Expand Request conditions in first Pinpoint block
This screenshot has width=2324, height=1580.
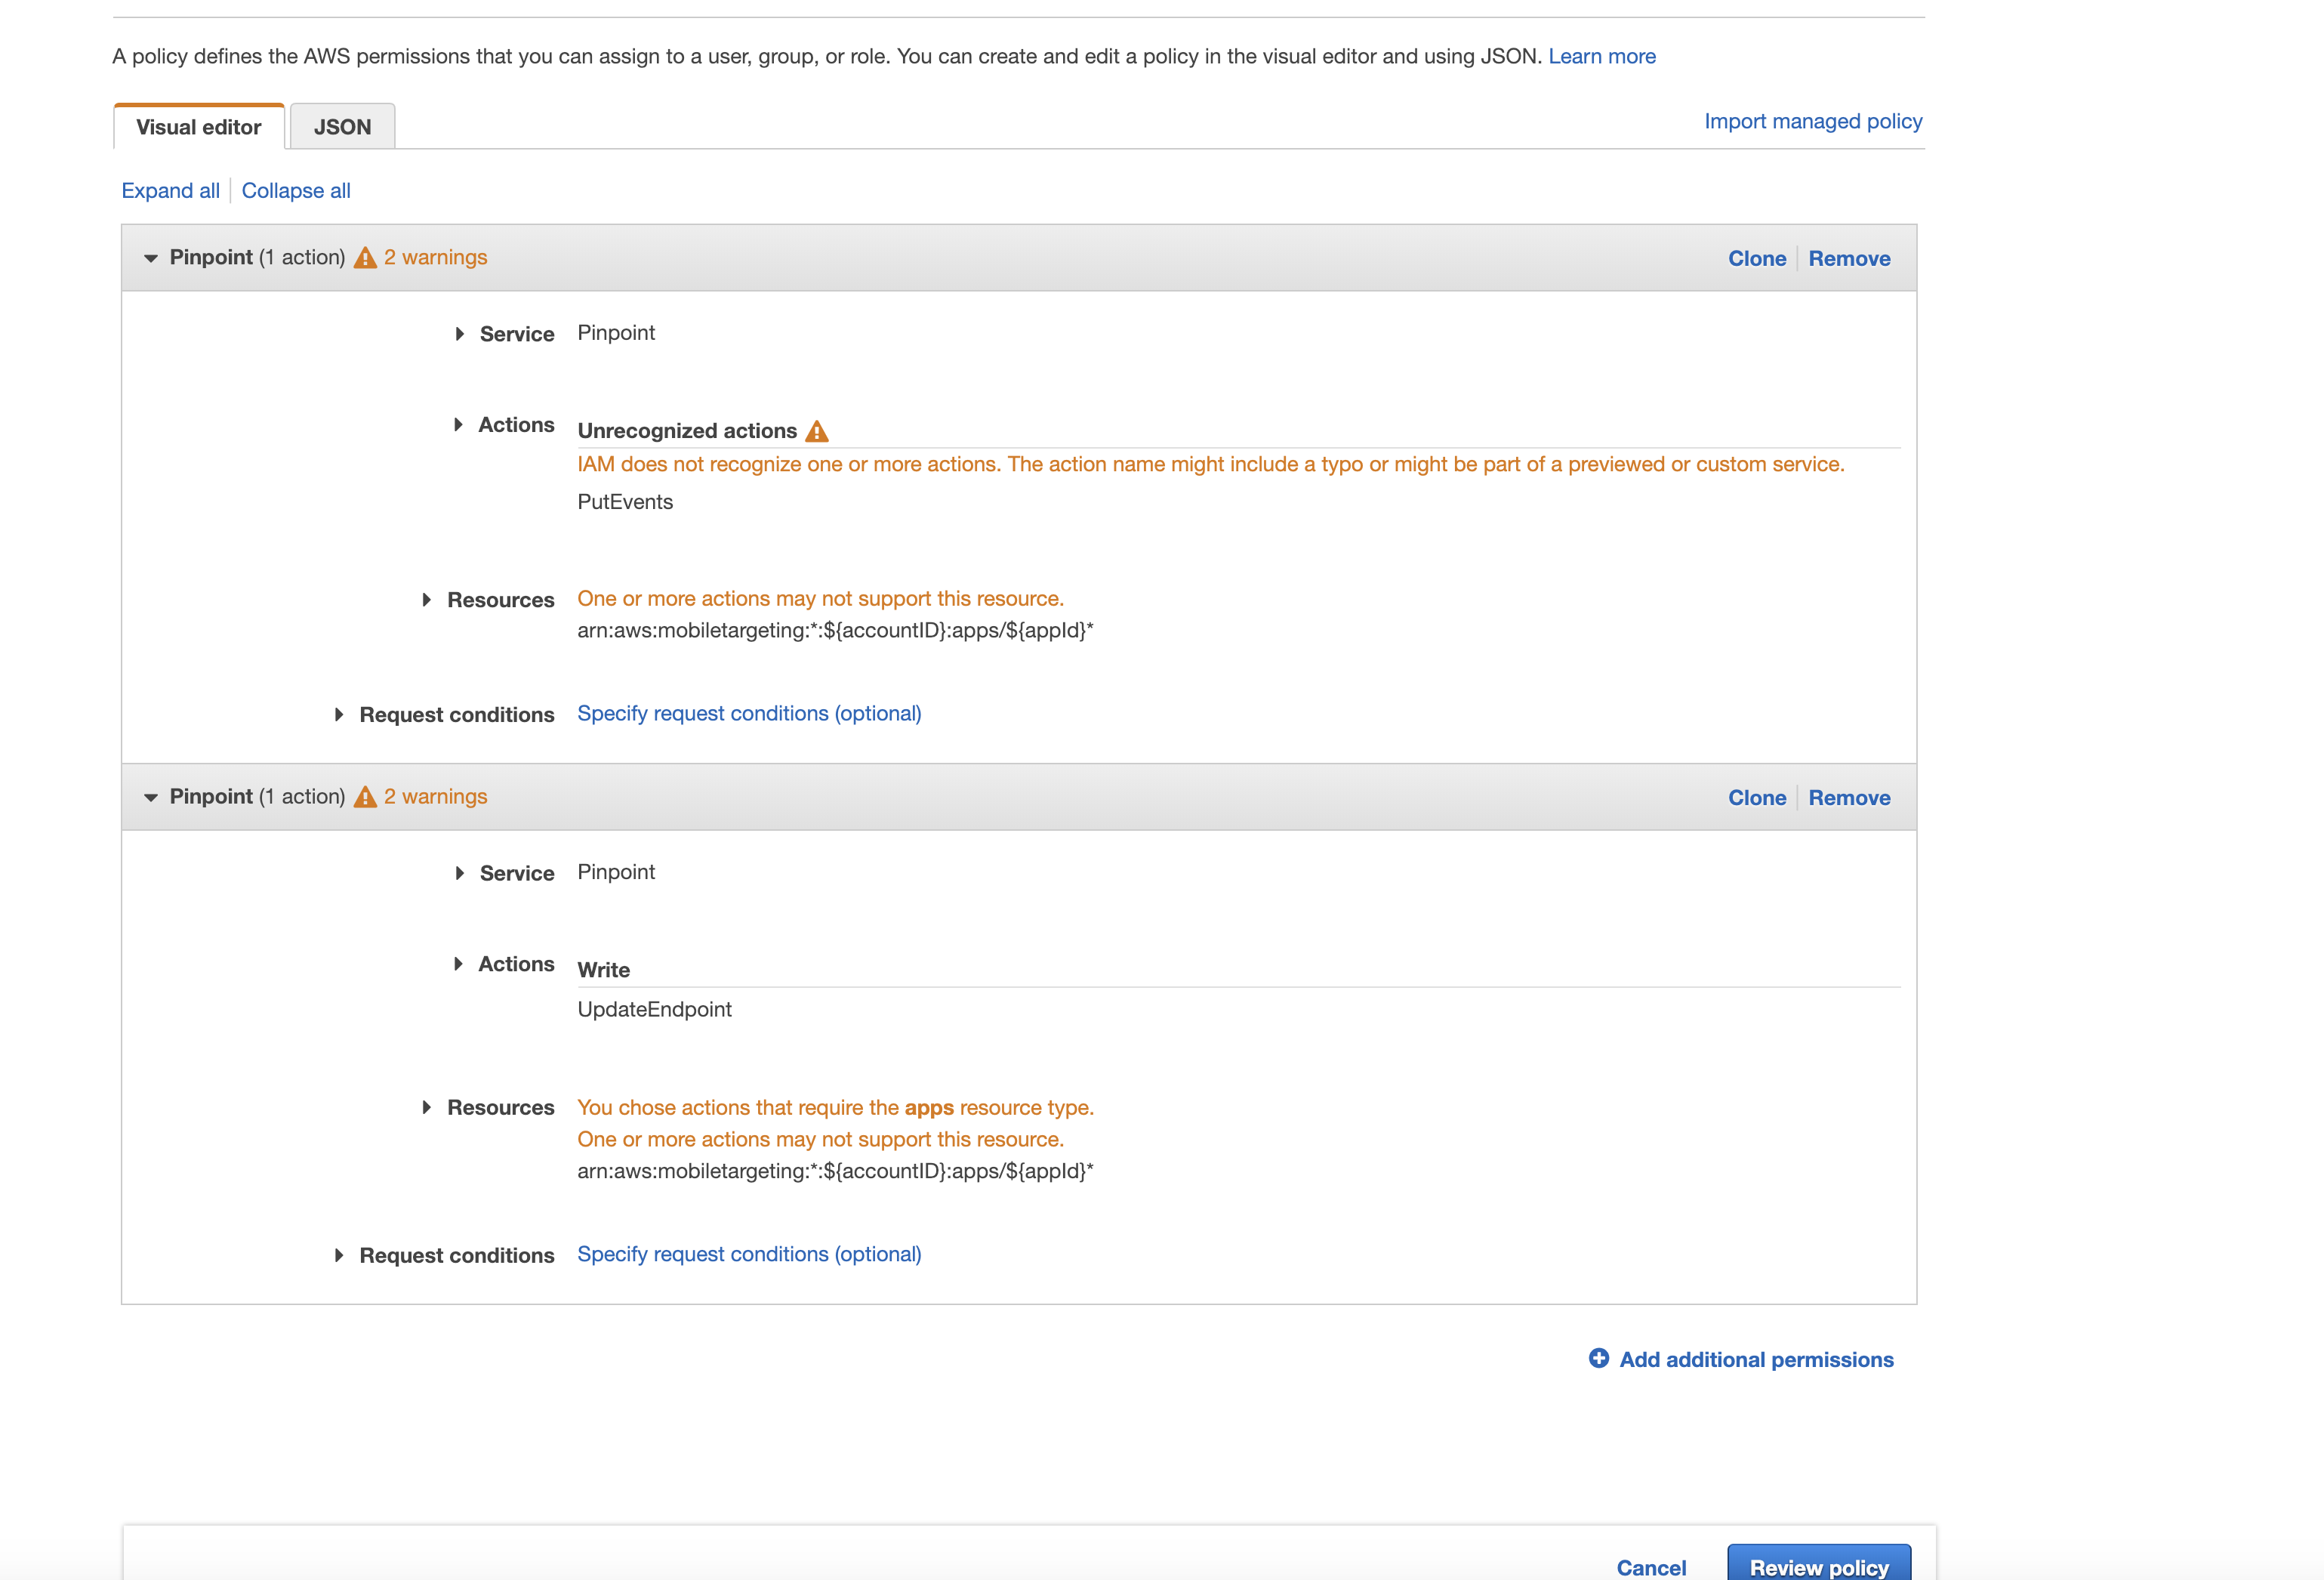point(339,715)
